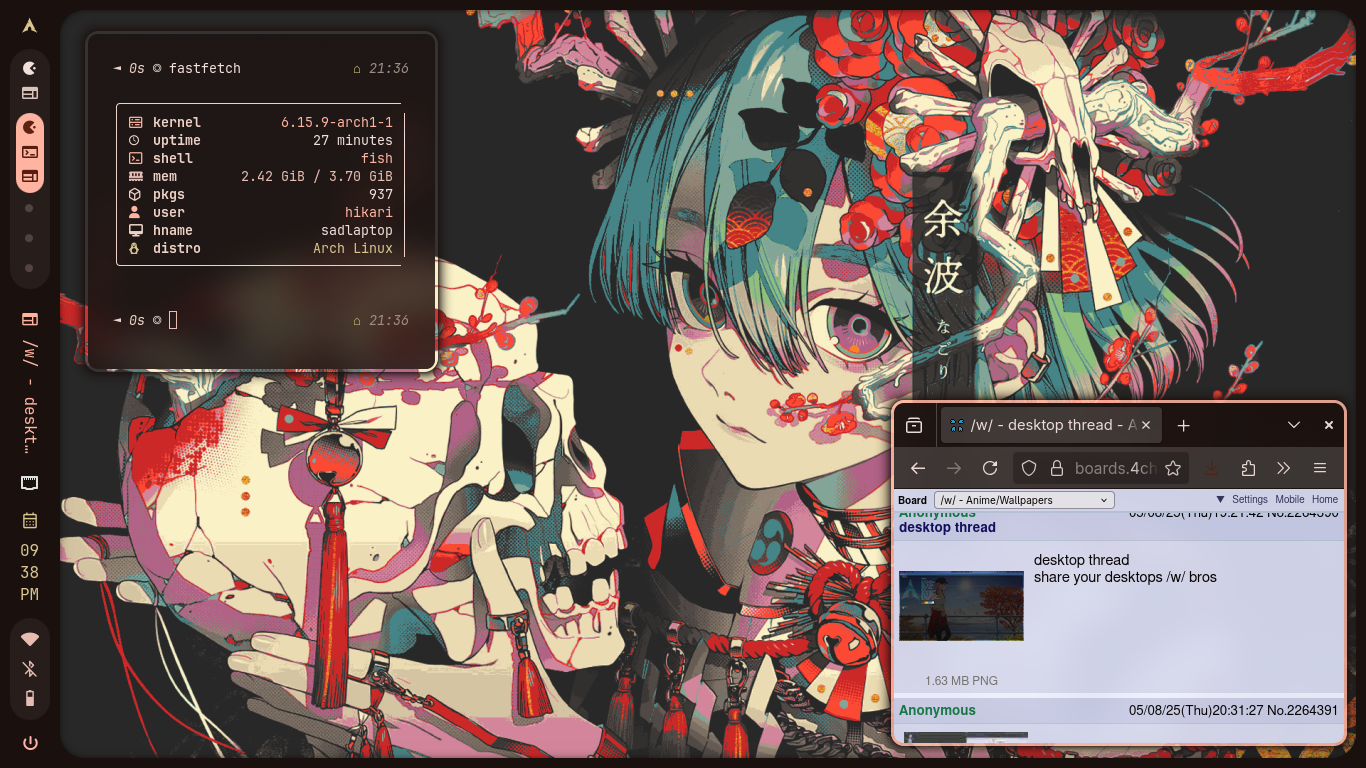Screen dimensions: 1366x768
Task: Click the 'fastfetch' command in terminal
Action: pyautogui.click(x=205, y=68)
